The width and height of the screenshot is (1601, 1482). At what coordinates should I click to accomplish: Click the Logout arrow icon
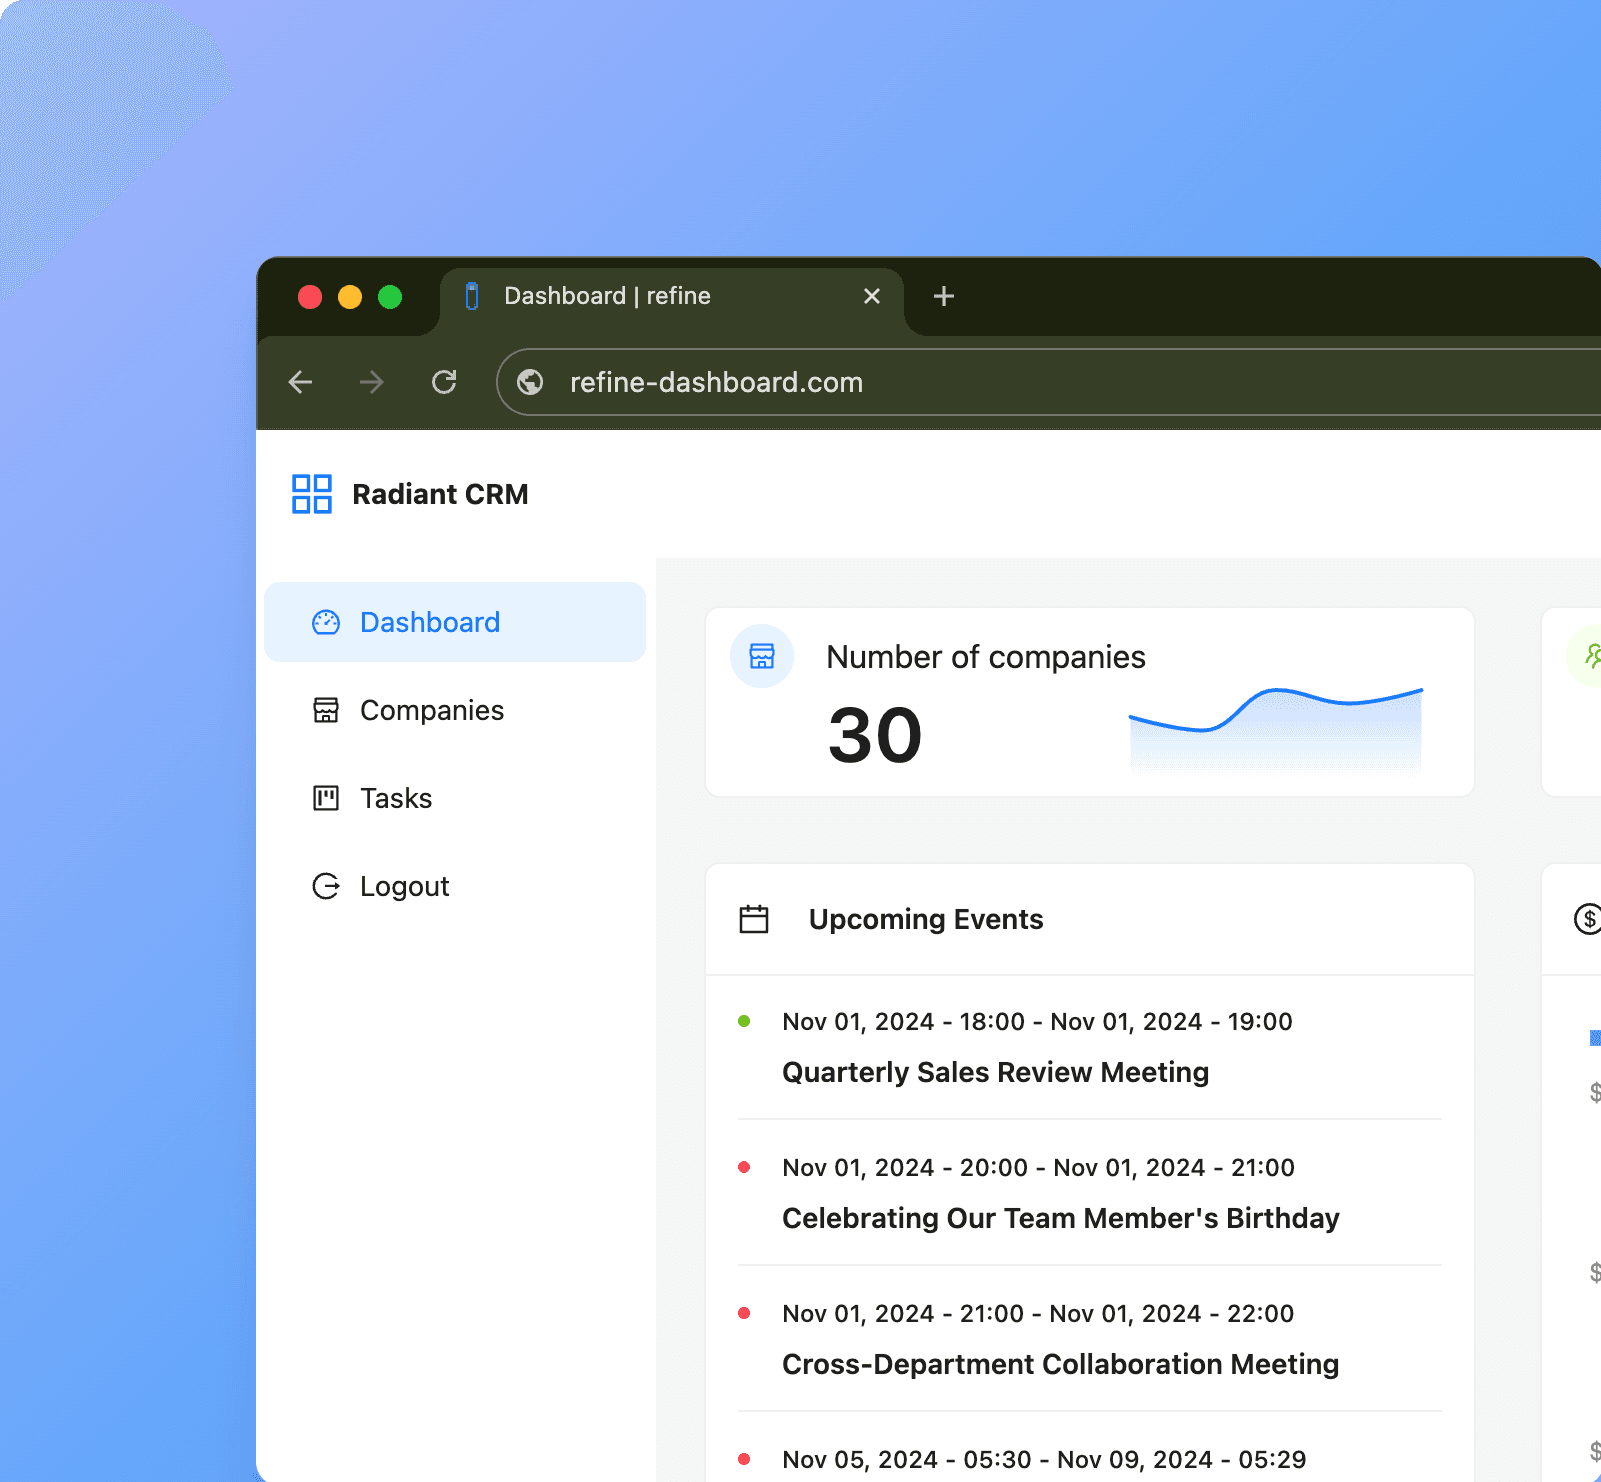326,885
